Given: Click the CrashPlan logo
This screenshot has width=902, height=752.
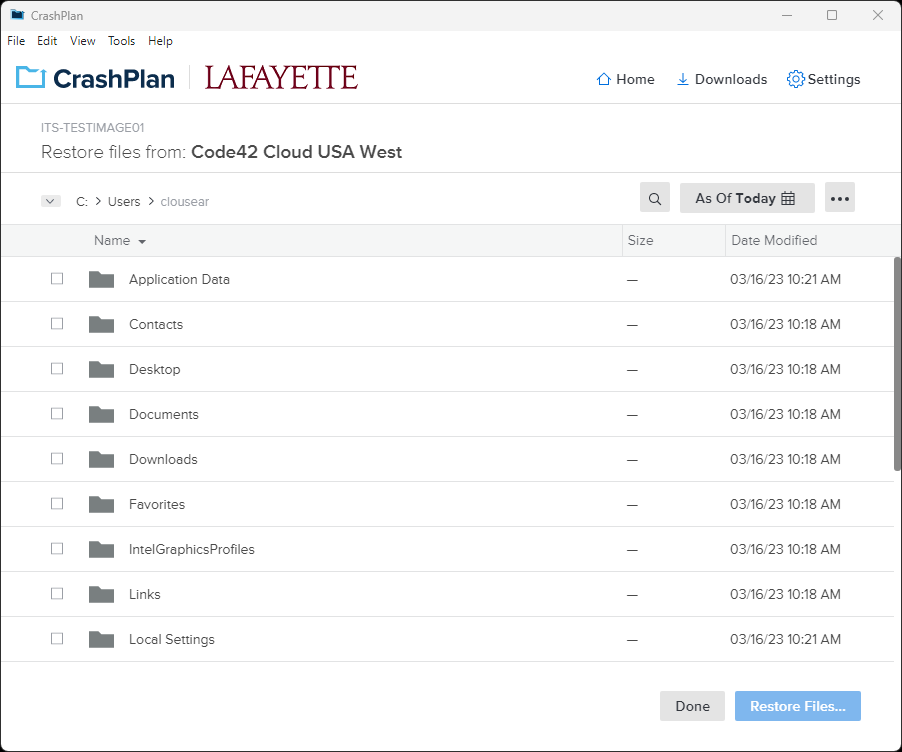Looking at the screenshot, I should 95,78.
